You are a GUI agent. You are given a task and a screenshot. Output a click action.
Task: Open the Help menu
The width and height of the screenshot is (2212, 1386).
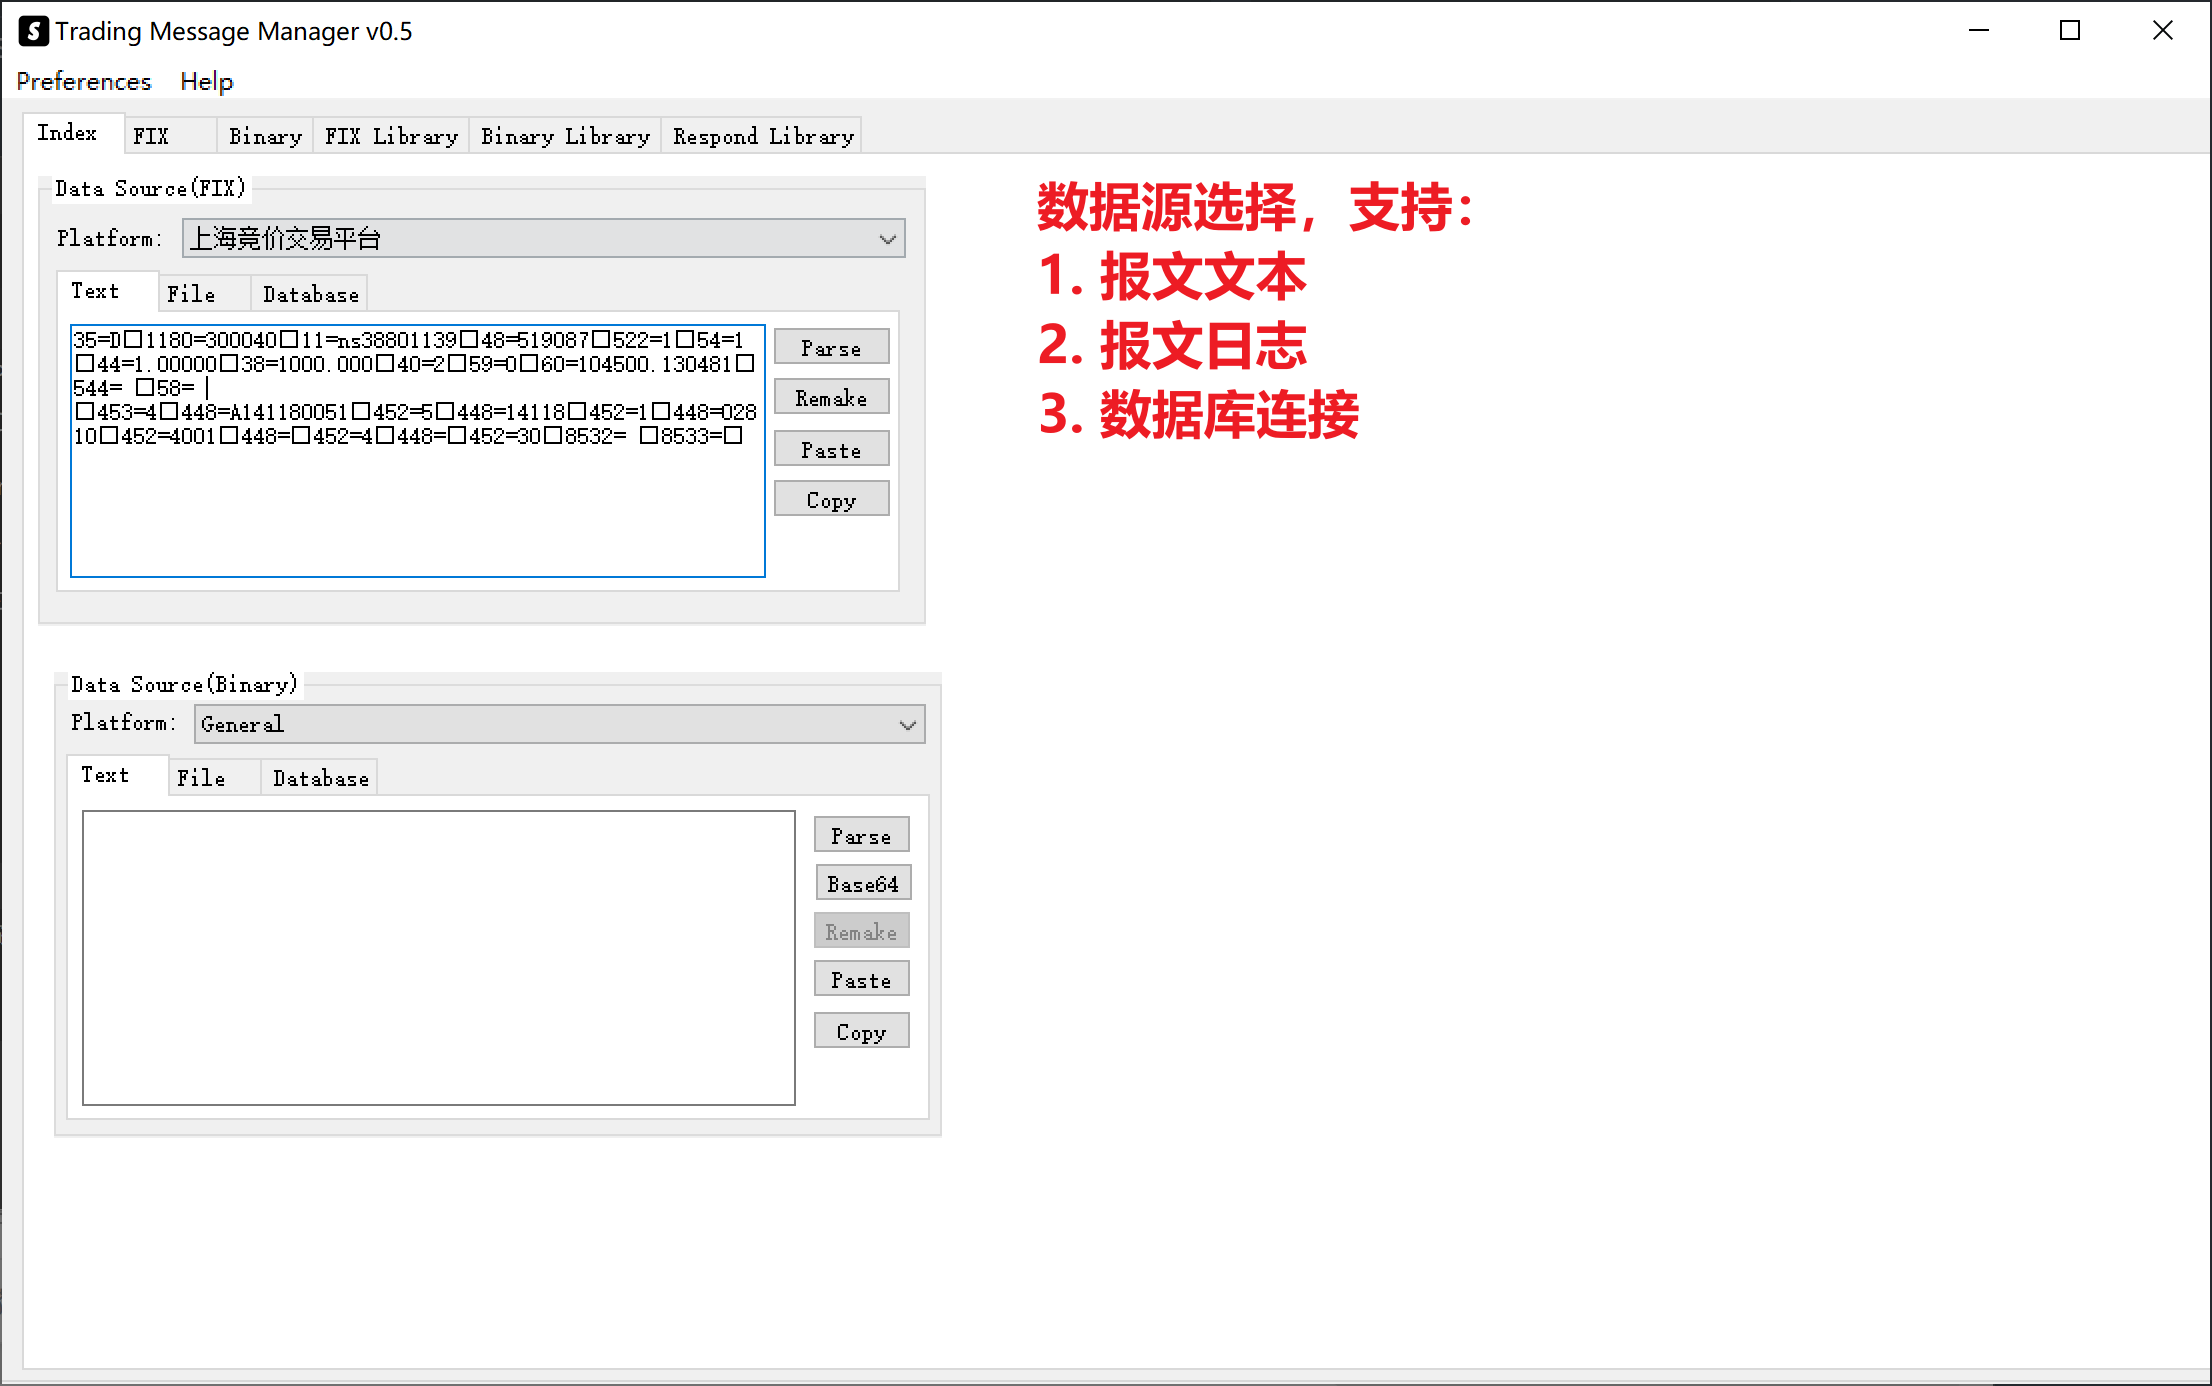point(206,81)
